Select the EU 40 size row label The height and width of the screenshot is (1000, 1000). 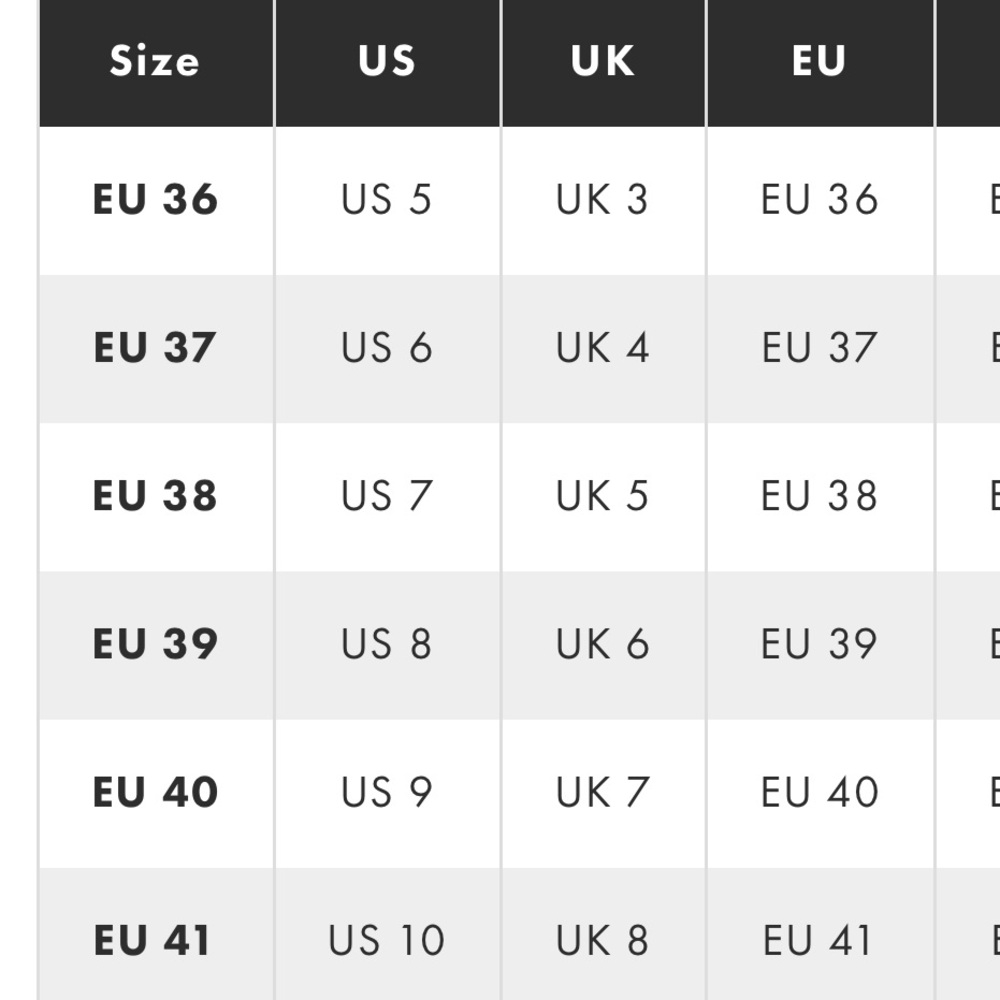coord(156,792)
